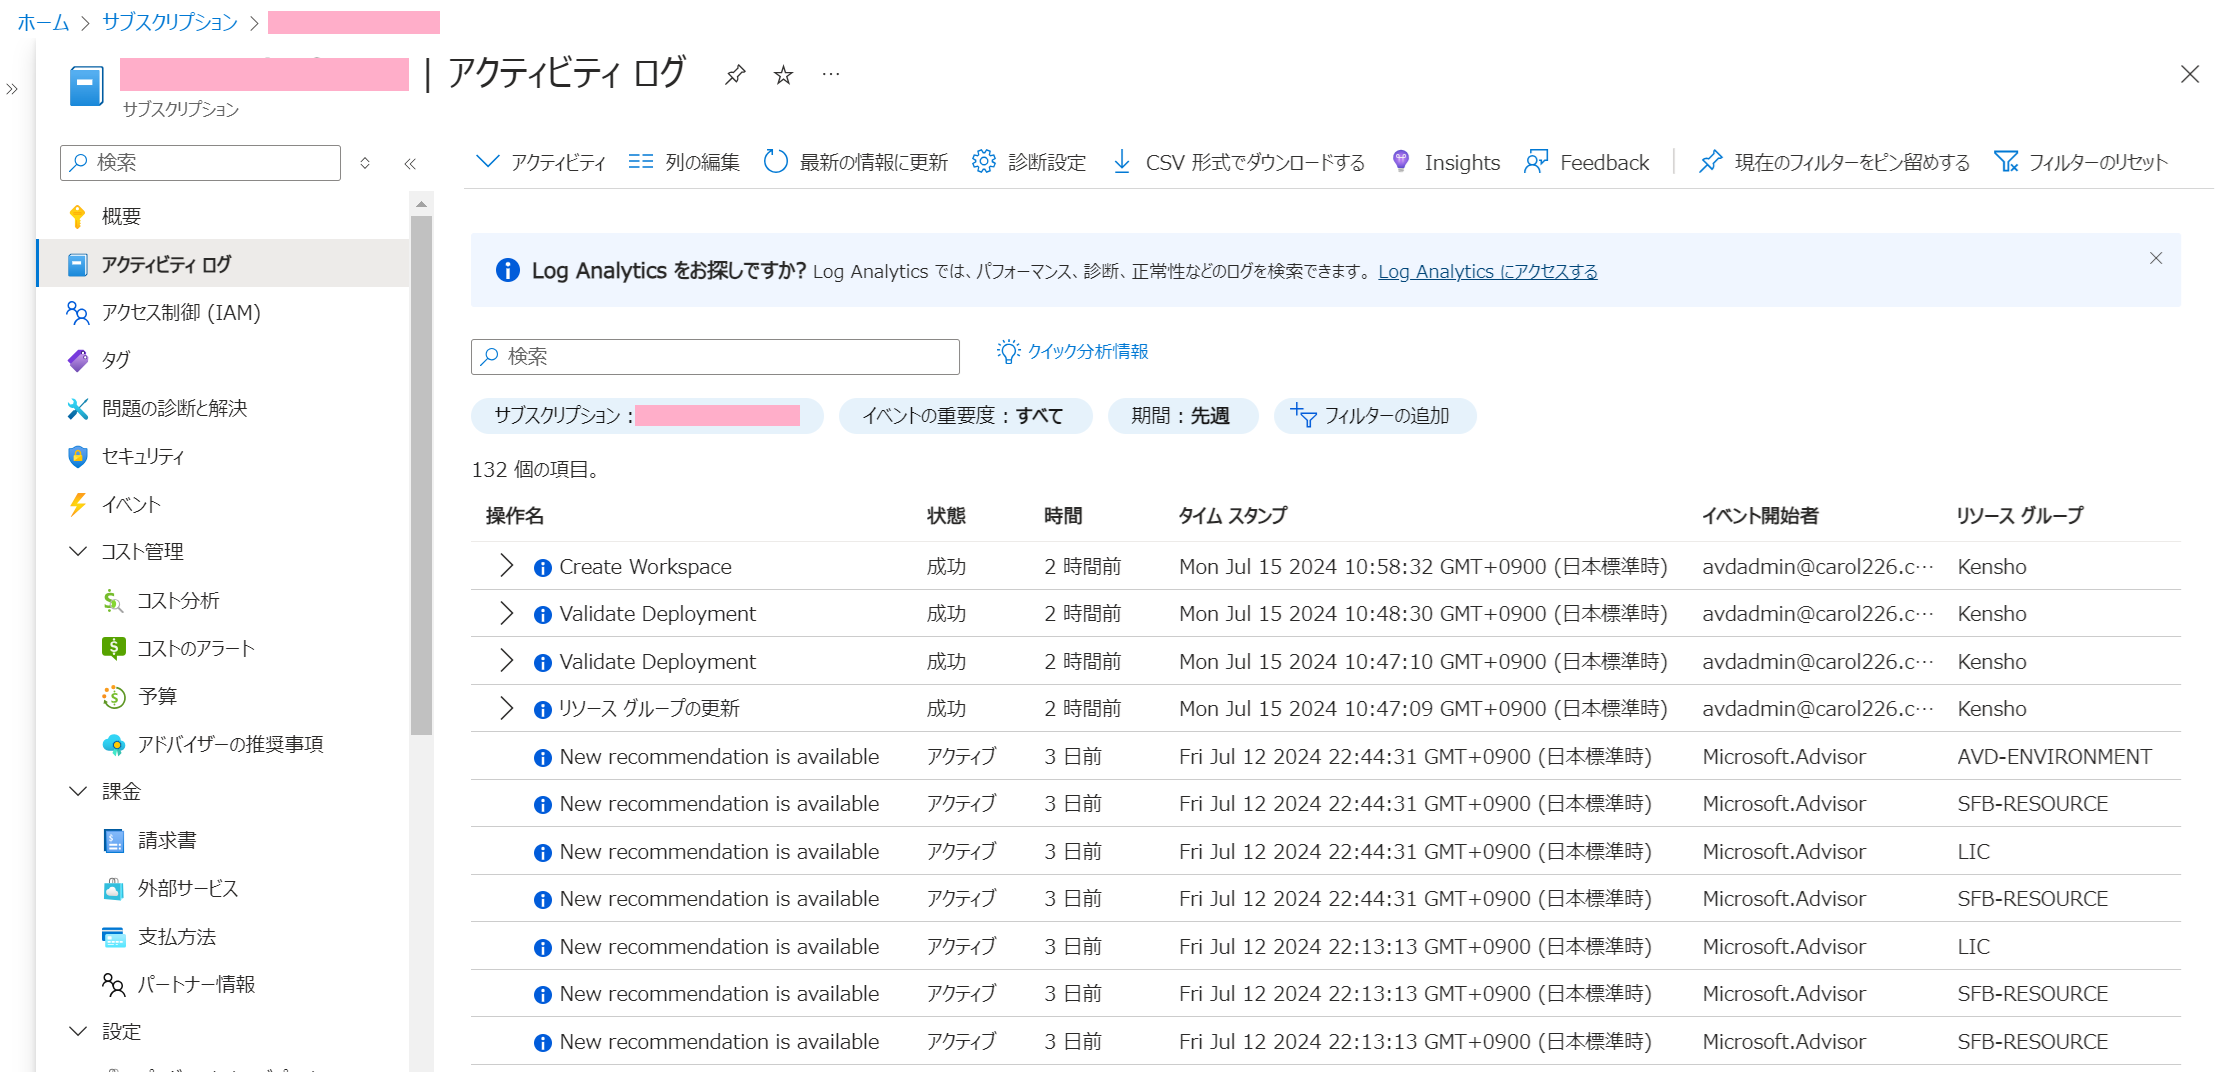This screenshot has height=1072, width=2217.
Task: Sort by the イベント開始者 column header
Action: (1760, 516)
